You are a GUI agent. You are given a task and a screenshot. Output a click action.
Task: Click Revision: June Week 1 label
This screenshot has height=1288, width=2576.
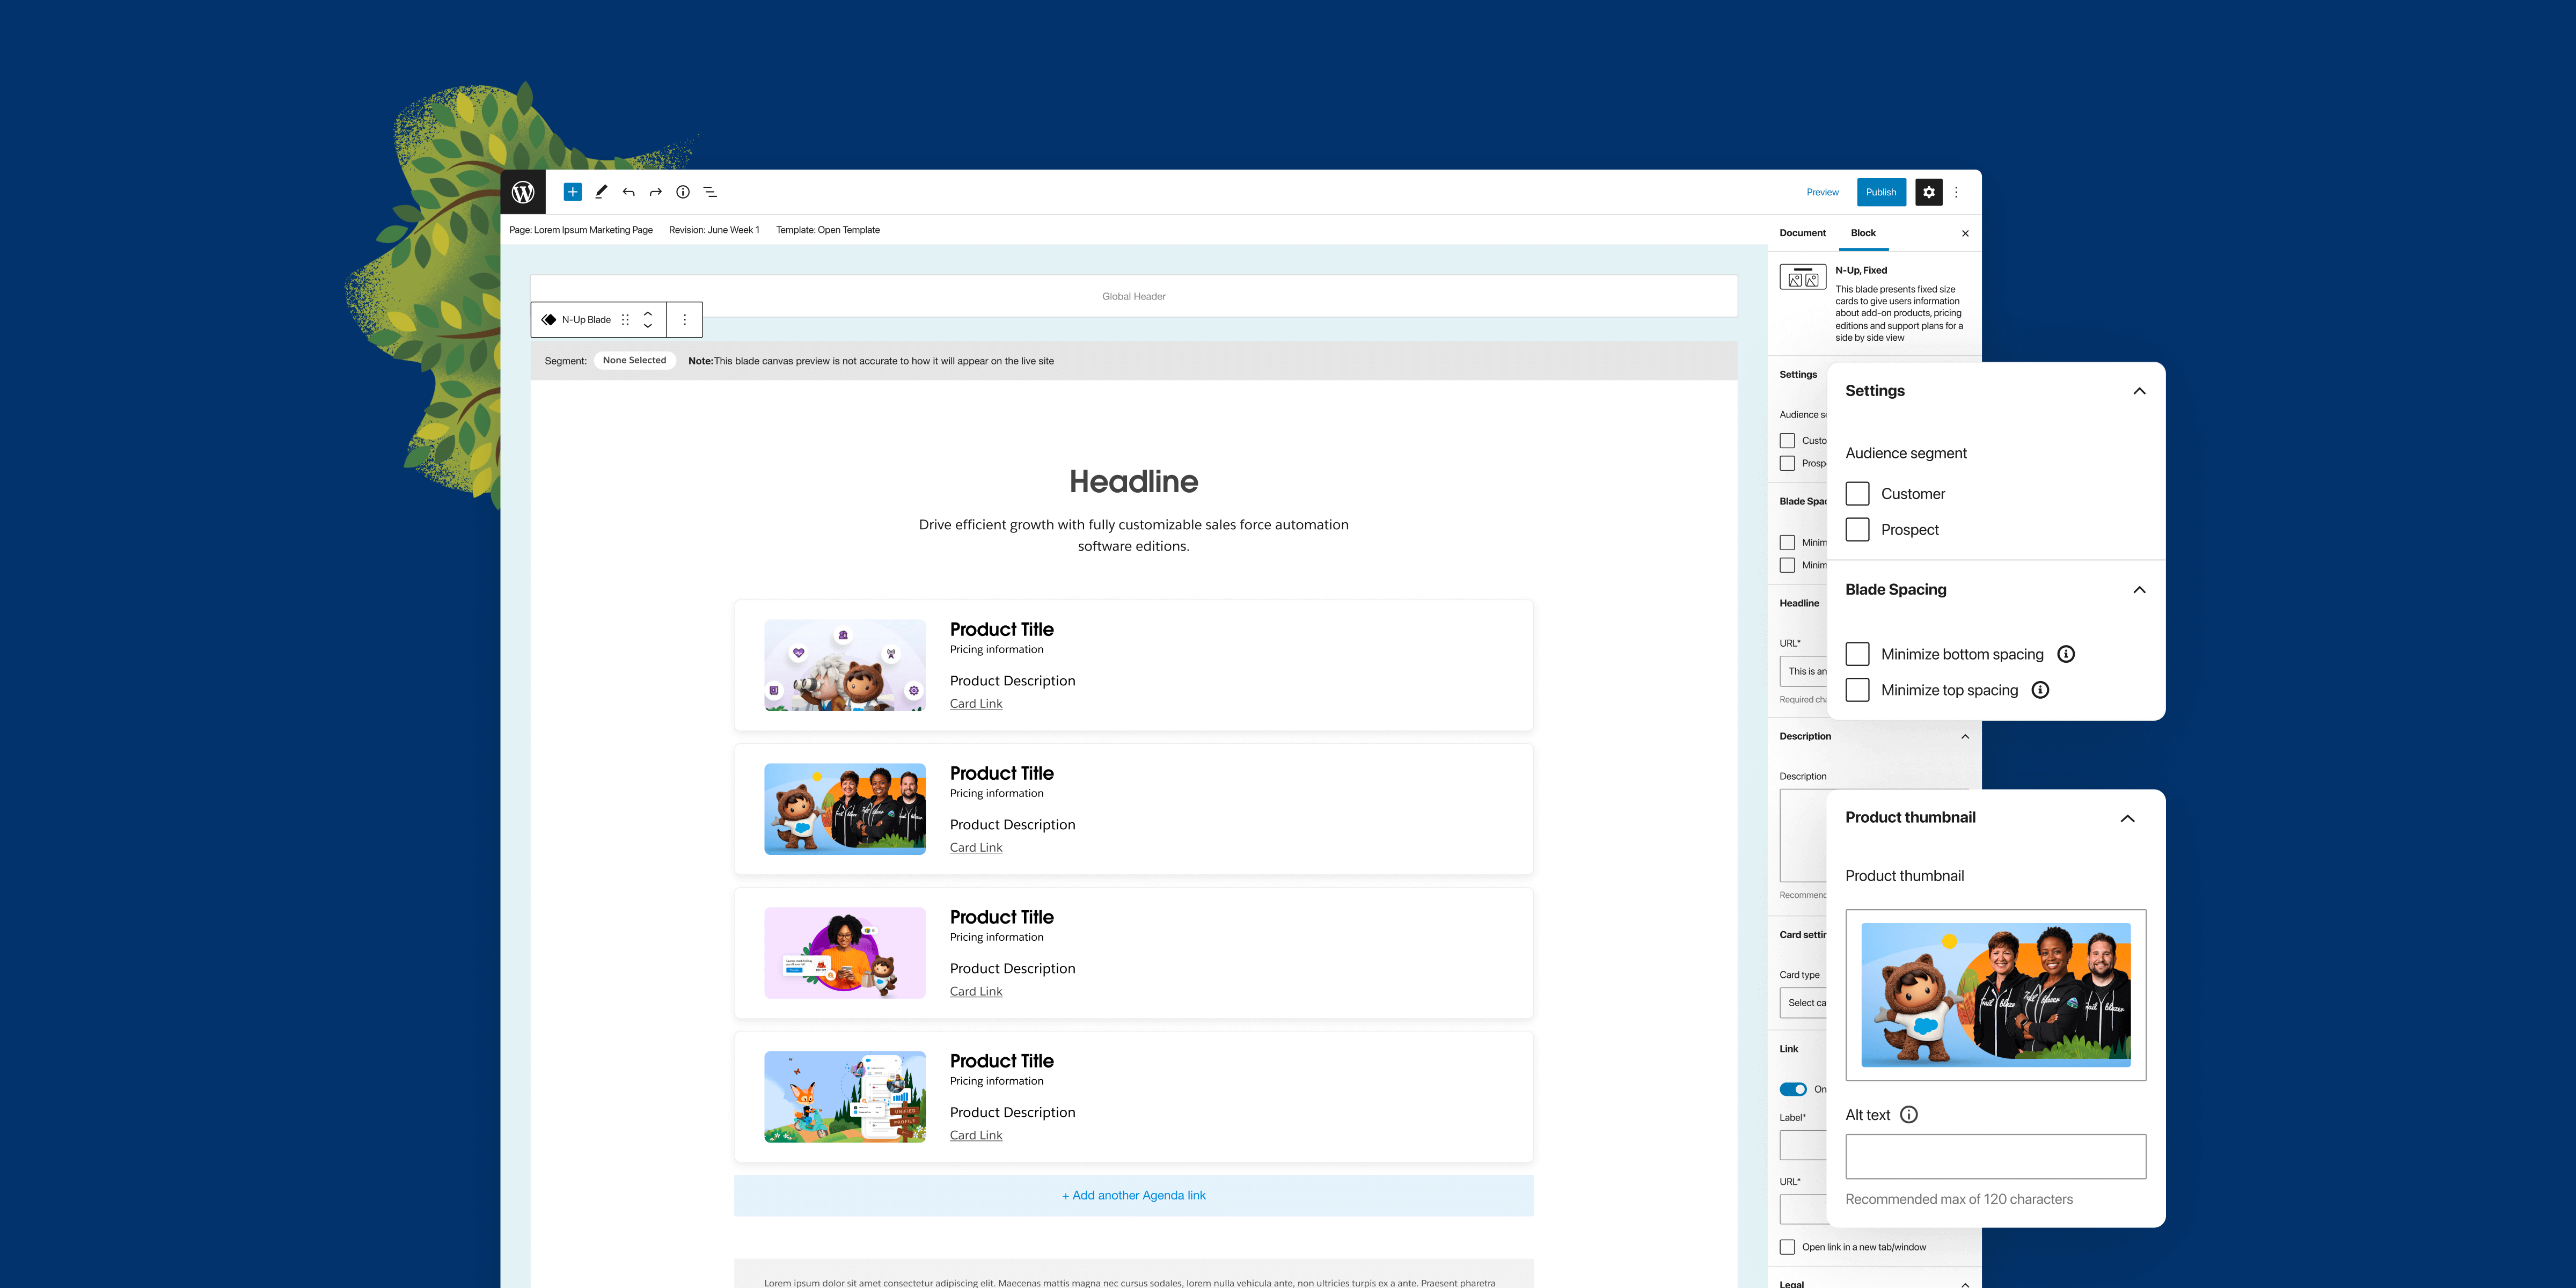coord(714,230)
